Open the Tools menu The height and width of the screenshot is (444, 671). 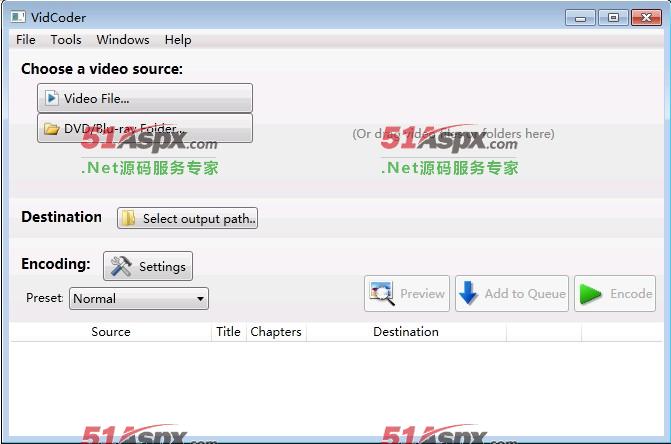[66, 40]
